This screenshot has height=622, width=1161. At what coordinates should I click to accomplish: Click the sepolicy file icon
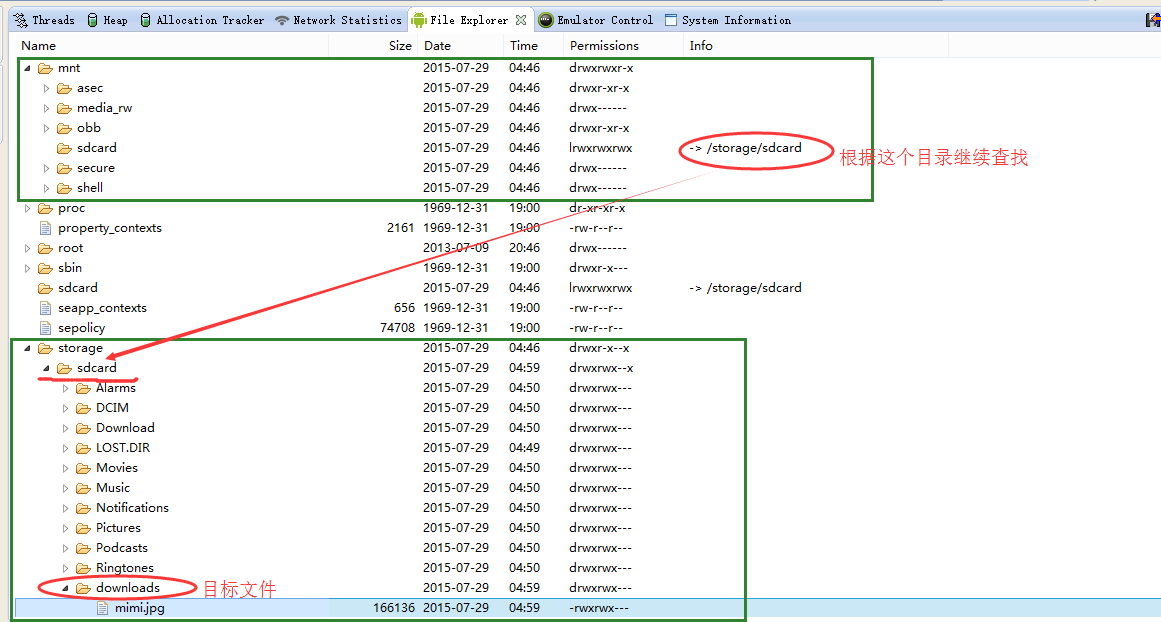44,328
